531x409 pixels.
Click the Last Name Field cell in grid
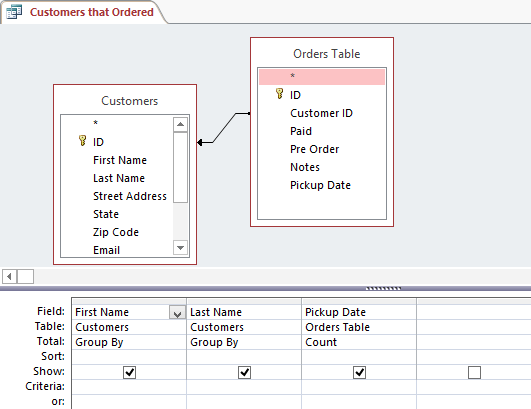(x=244, y=312)
